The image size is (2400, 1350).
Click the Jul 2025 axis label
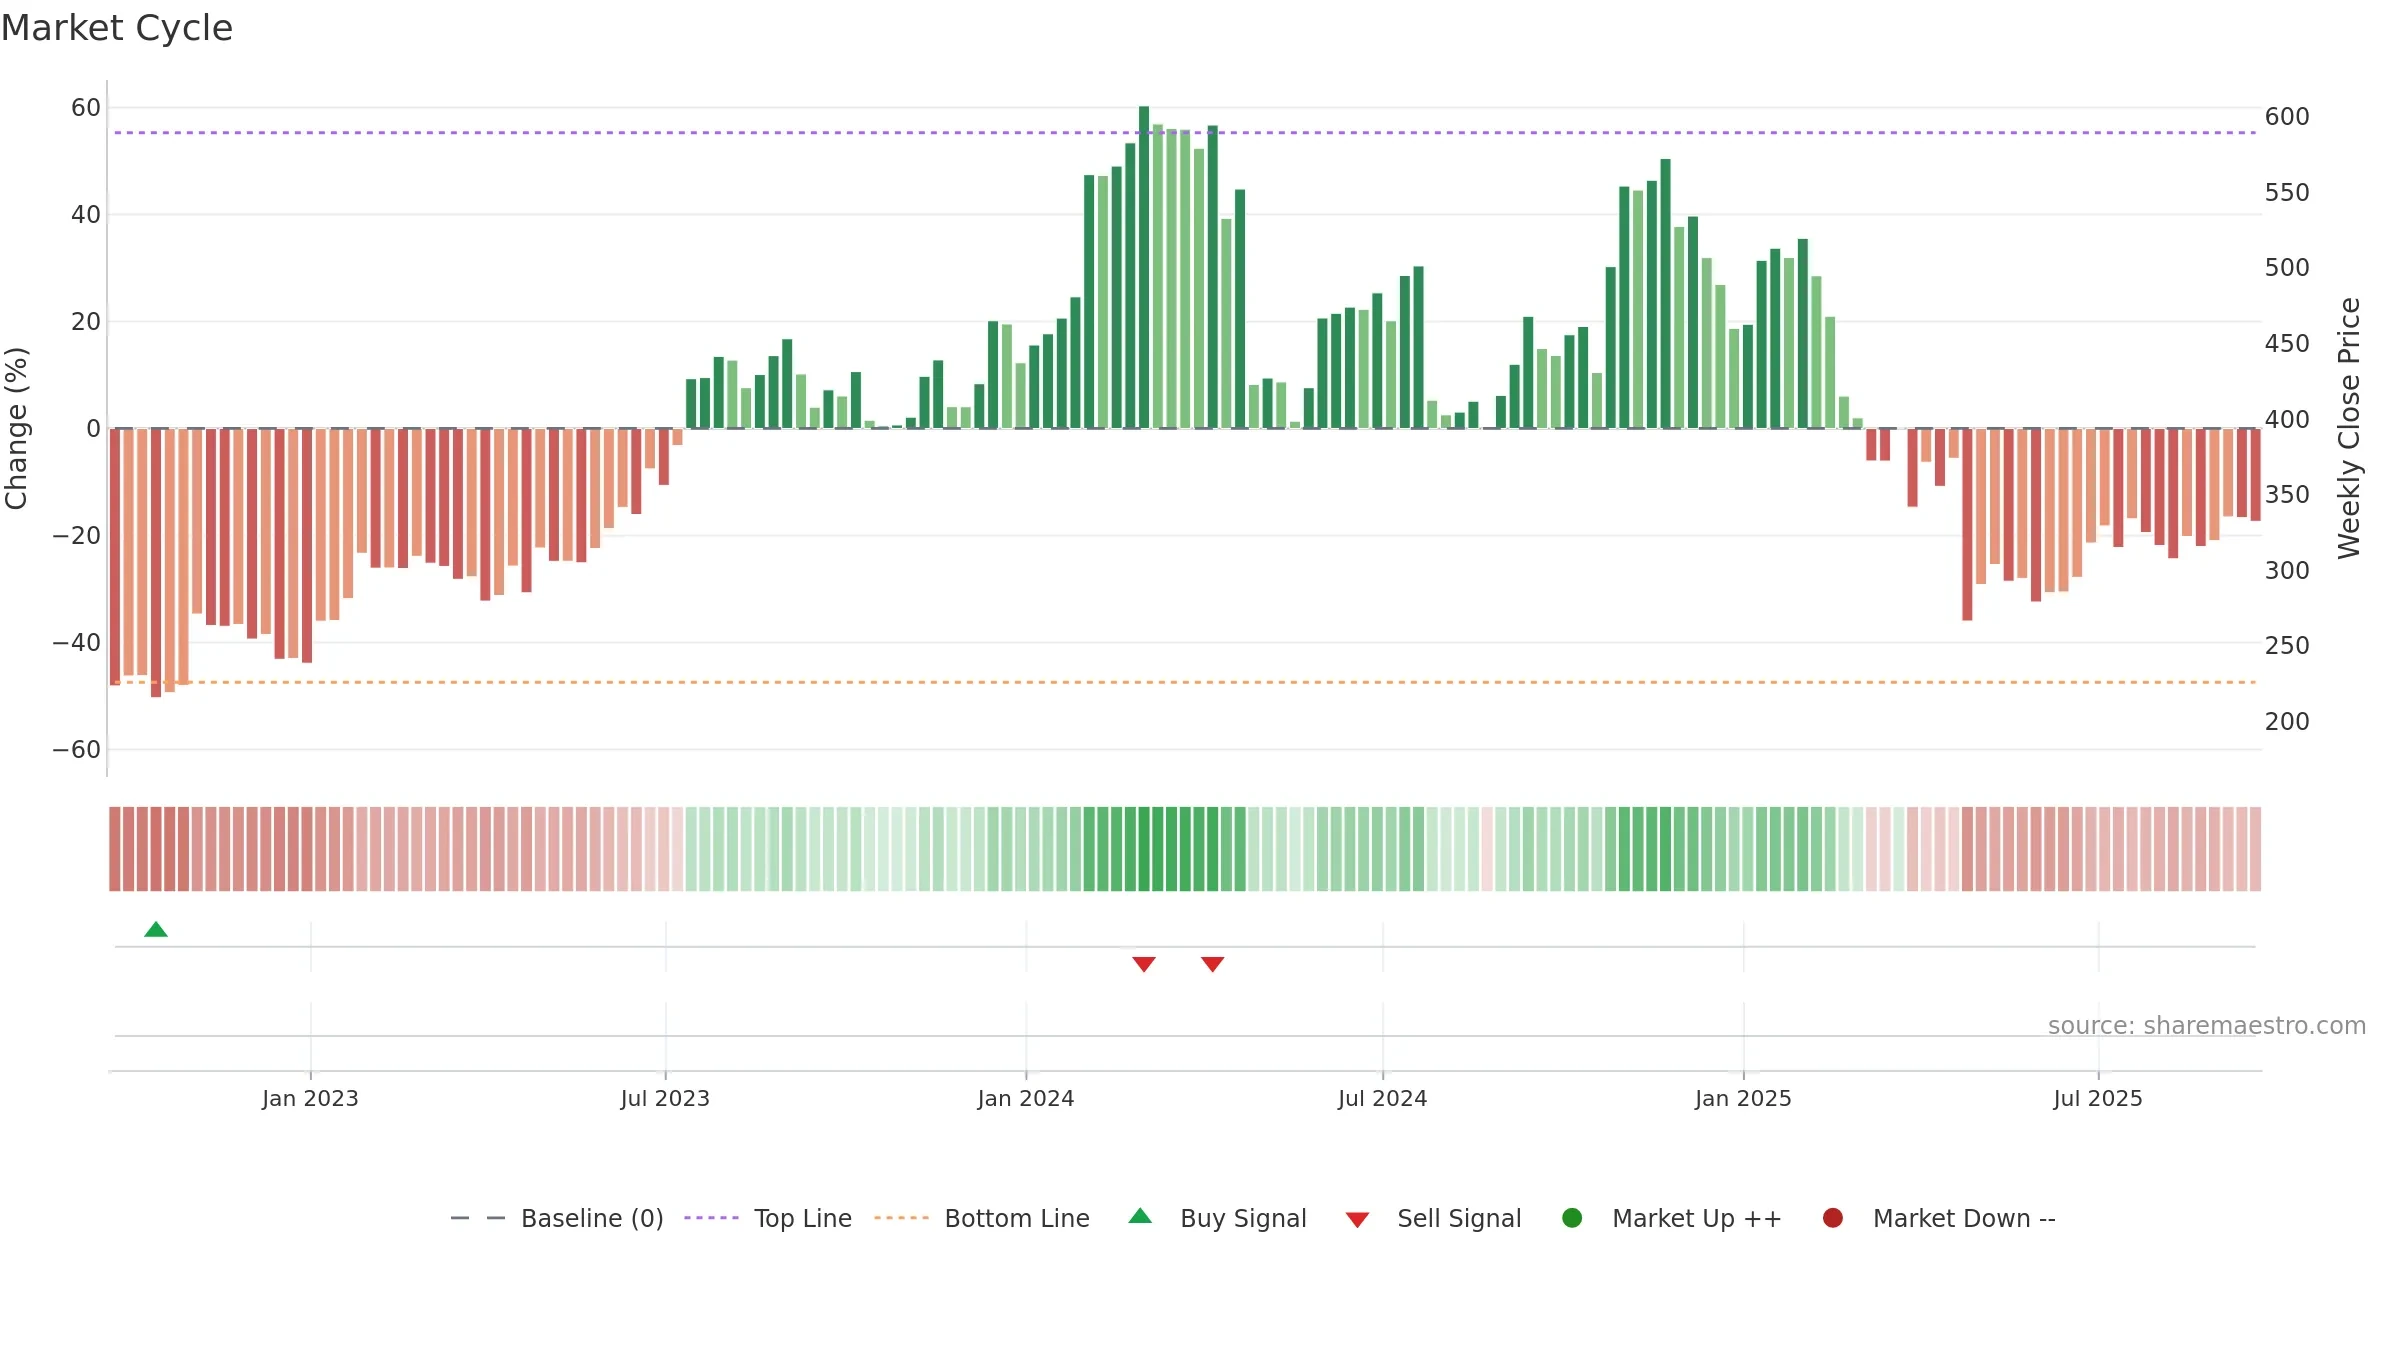click(x=2098, y=1099)
